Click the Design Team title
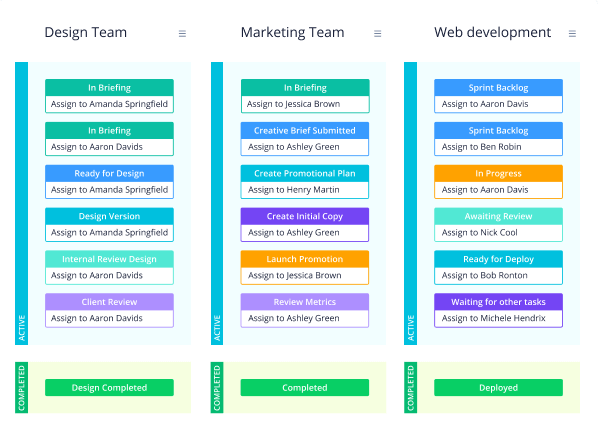The height and width of the screenshot is (437, 598). click(x=86, y=32)
